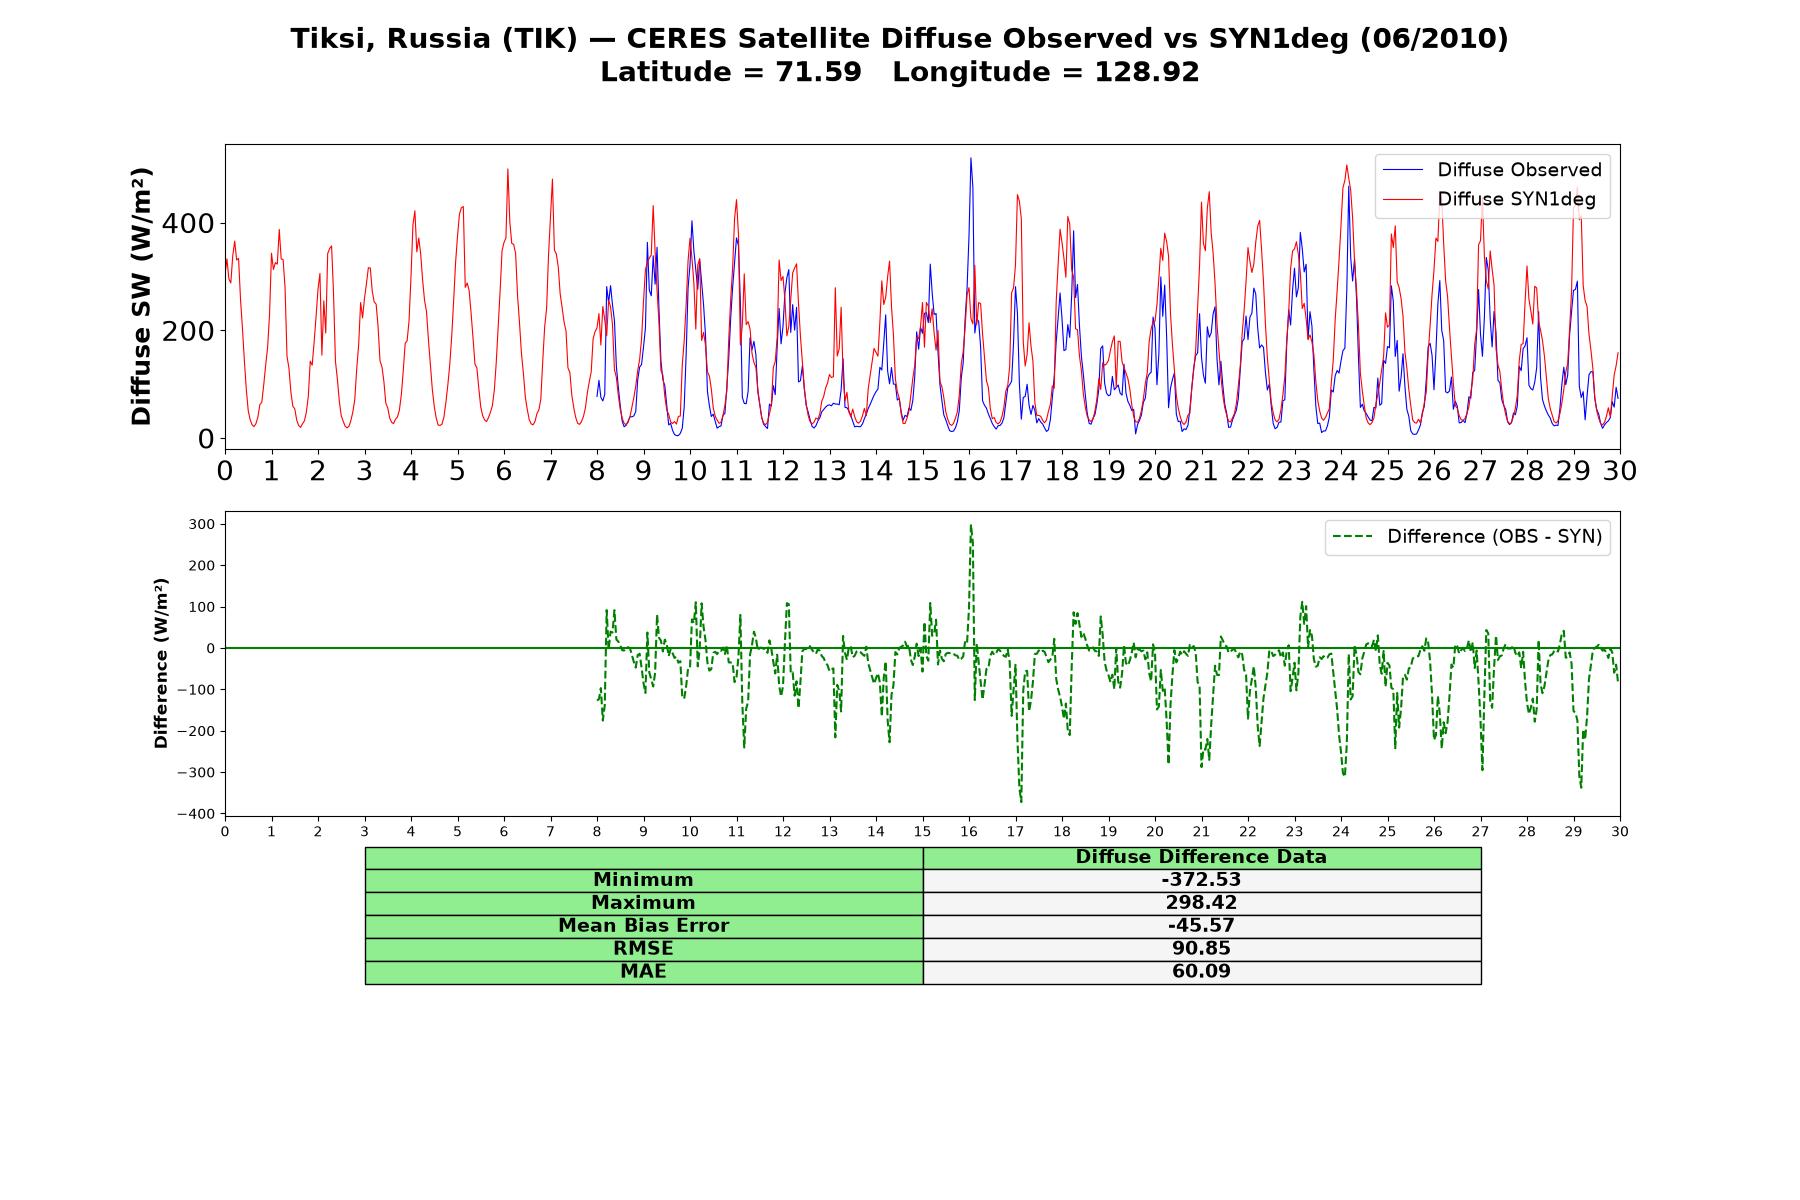This screenshot has height=1200, width=1800.
Task: Click the green difference peak near 300
Action: pyautogui.click(x=970, y=526)
